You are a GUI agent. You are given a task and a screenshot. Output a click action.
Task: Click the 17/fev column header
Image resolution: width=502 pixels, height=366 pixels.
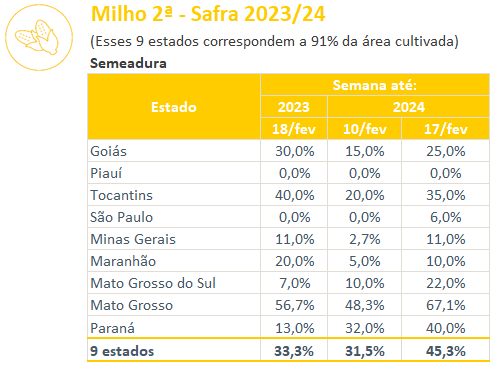tap(446, 129)
